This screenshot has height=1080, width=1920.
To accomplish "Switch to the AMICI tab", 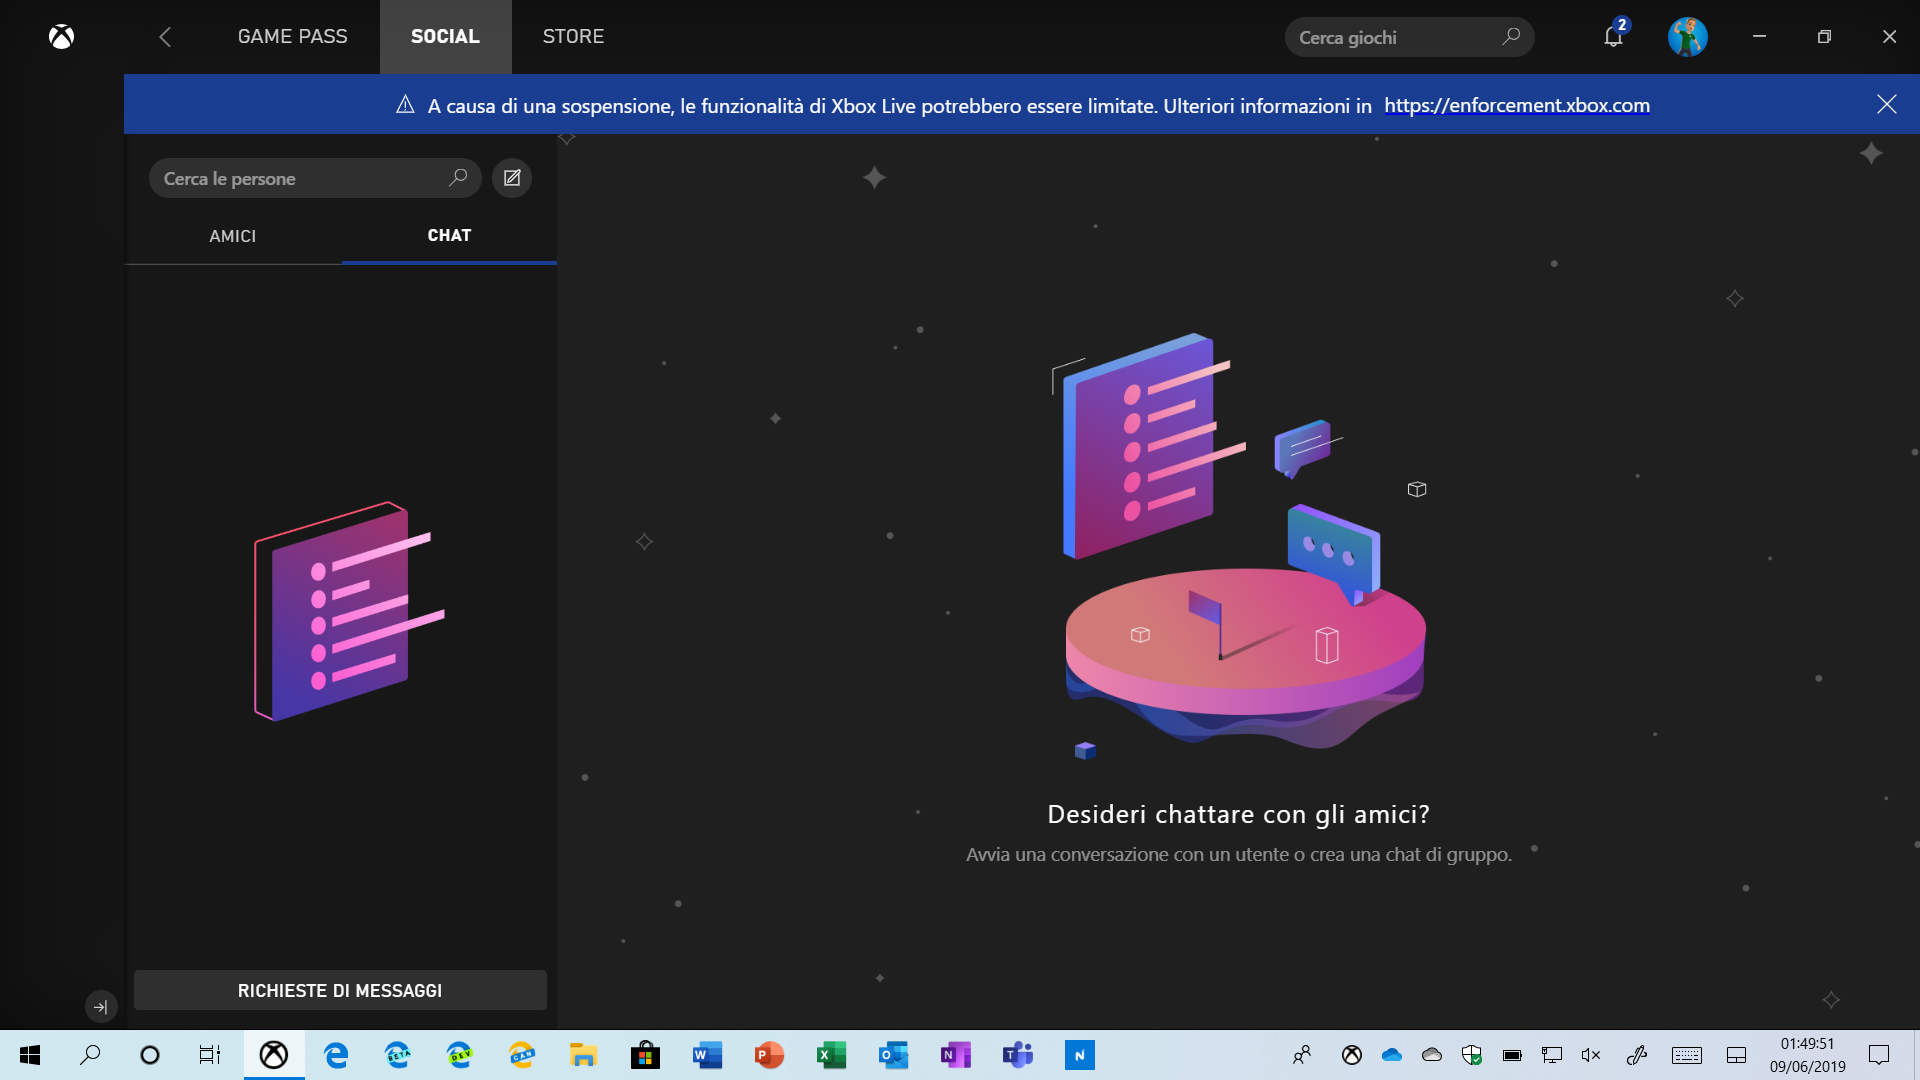I will (233, 236).
